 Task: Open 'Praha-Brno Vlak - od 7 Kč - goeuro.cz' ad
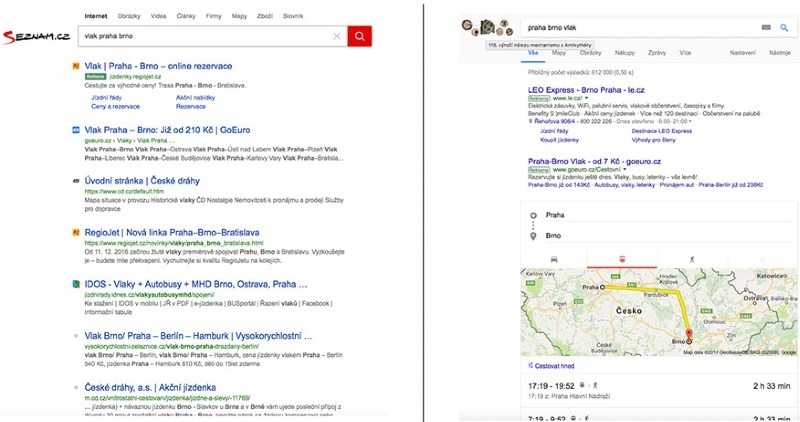pyautogui.click(x=594, y=161)
